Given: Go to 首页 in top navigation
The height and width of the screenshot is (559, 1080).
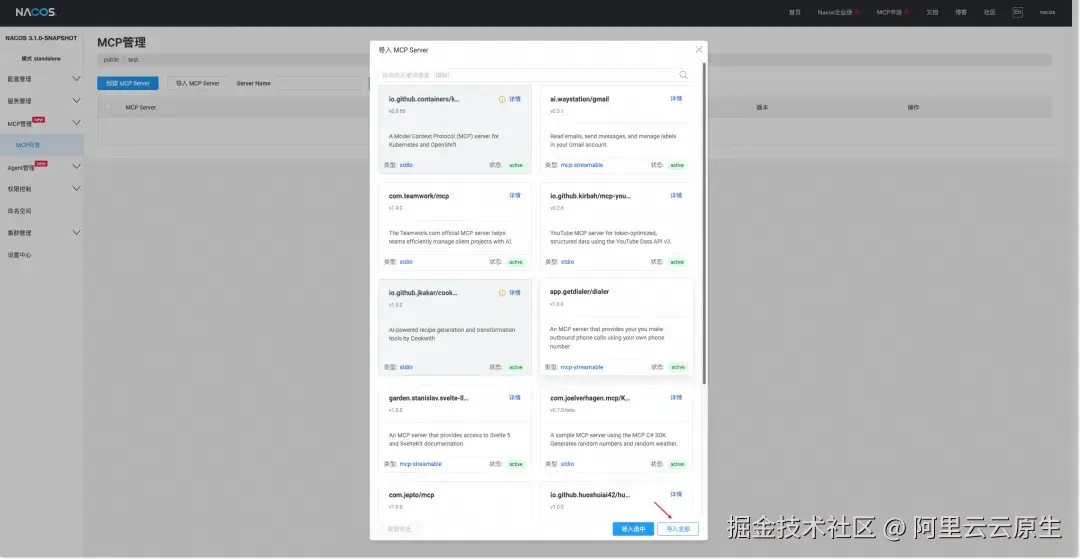Looking at the screenshot, I should pos(795,12).
